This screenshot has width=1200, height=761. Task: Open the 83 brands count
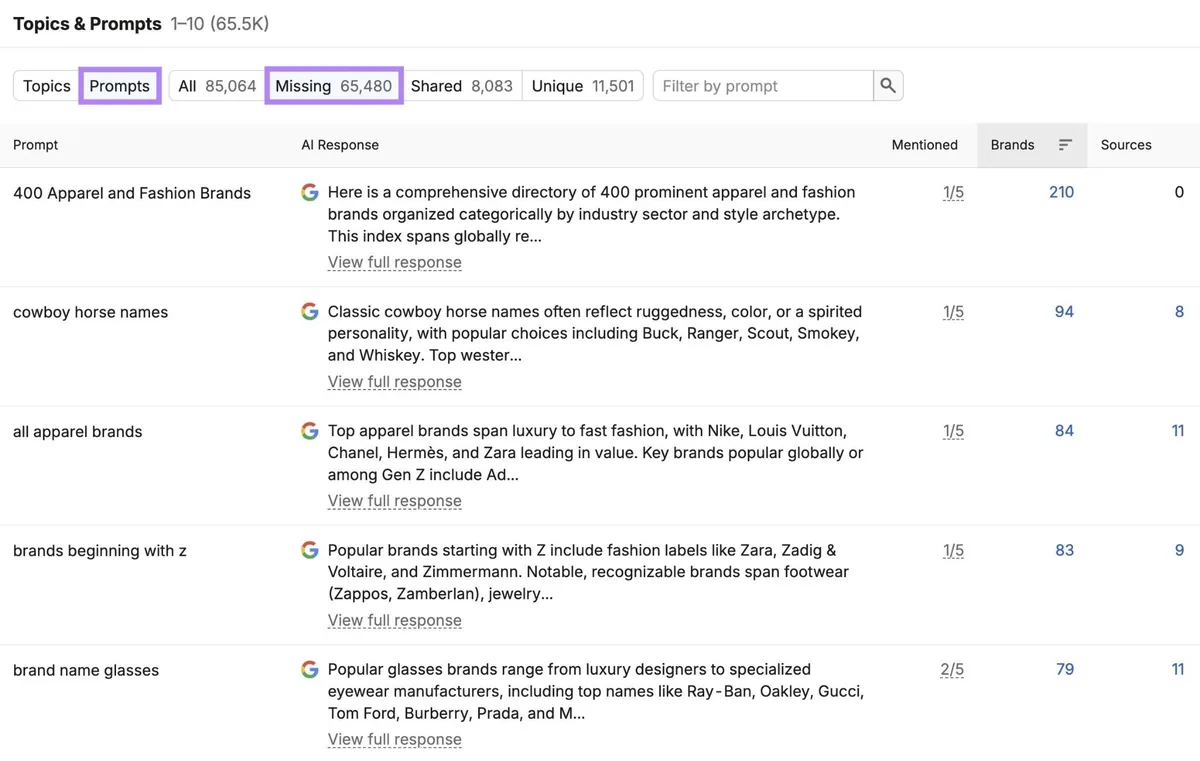click(x=1064, y=550)
